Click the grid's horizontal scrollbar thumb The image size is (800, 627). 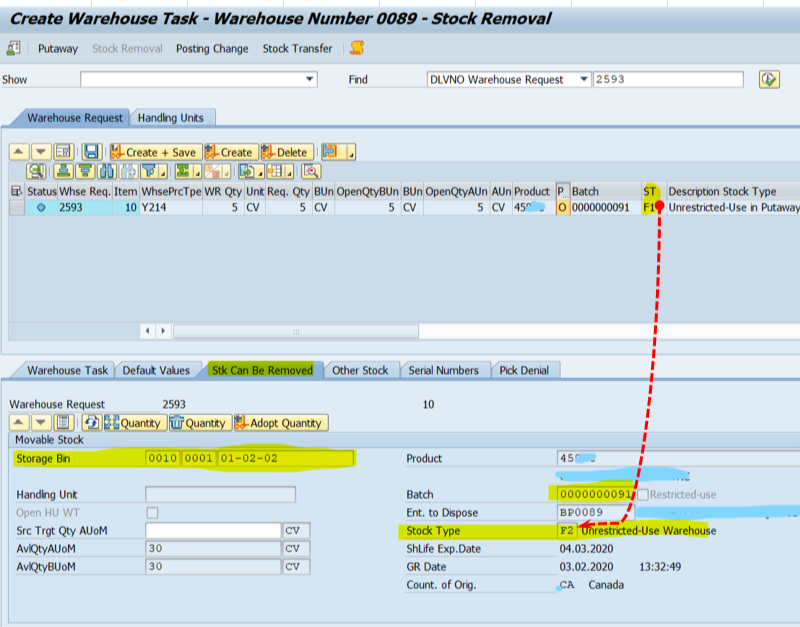(296, 331)
